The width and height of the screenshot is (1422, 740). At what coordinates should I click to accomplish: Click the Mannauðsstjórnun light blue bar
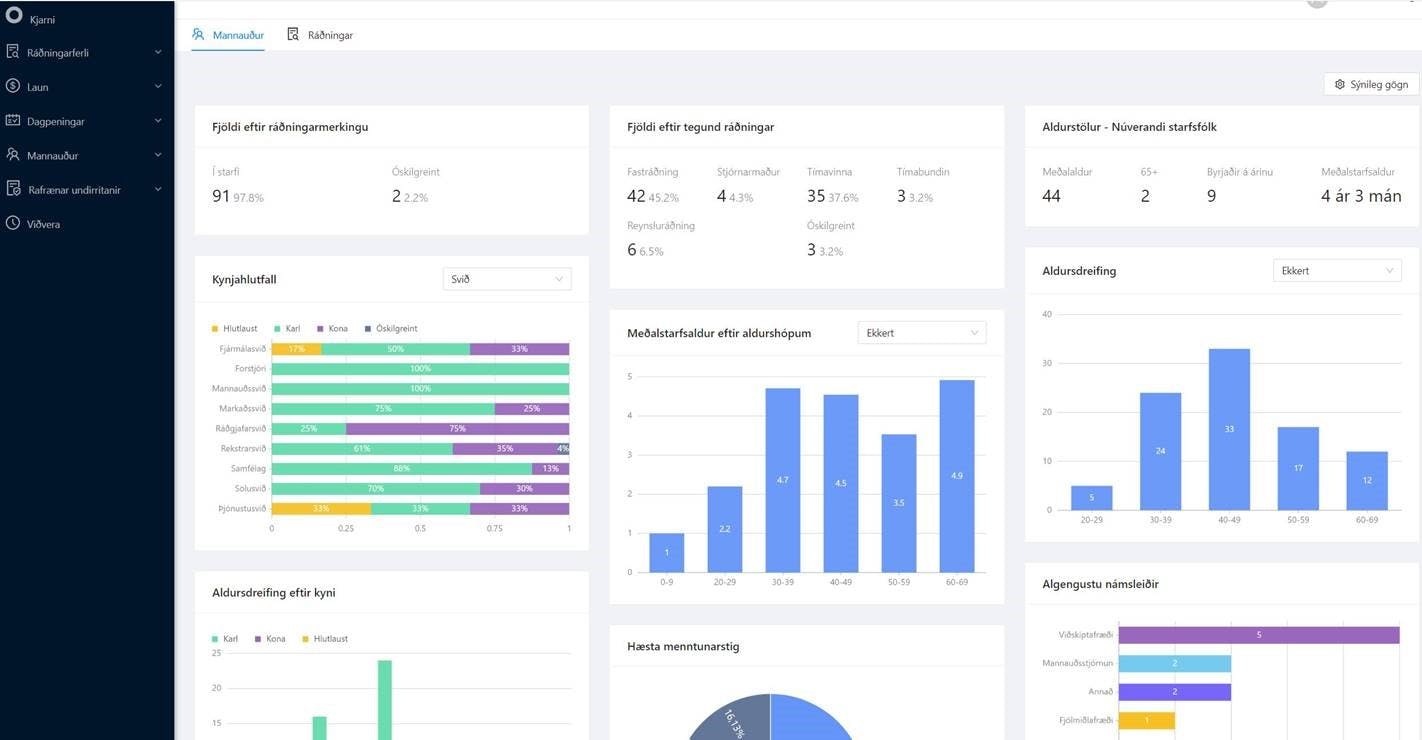pos(1175,663)
